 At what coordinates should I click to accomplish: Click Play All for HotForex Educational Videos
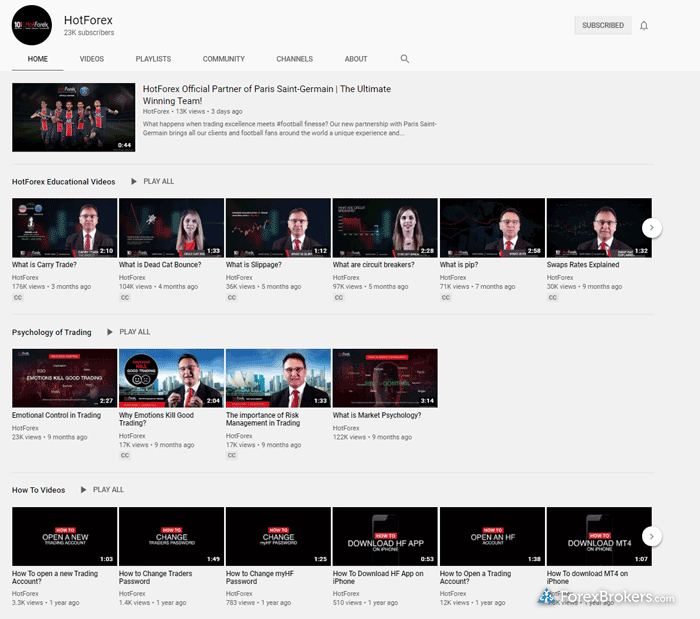coord(158,182)
